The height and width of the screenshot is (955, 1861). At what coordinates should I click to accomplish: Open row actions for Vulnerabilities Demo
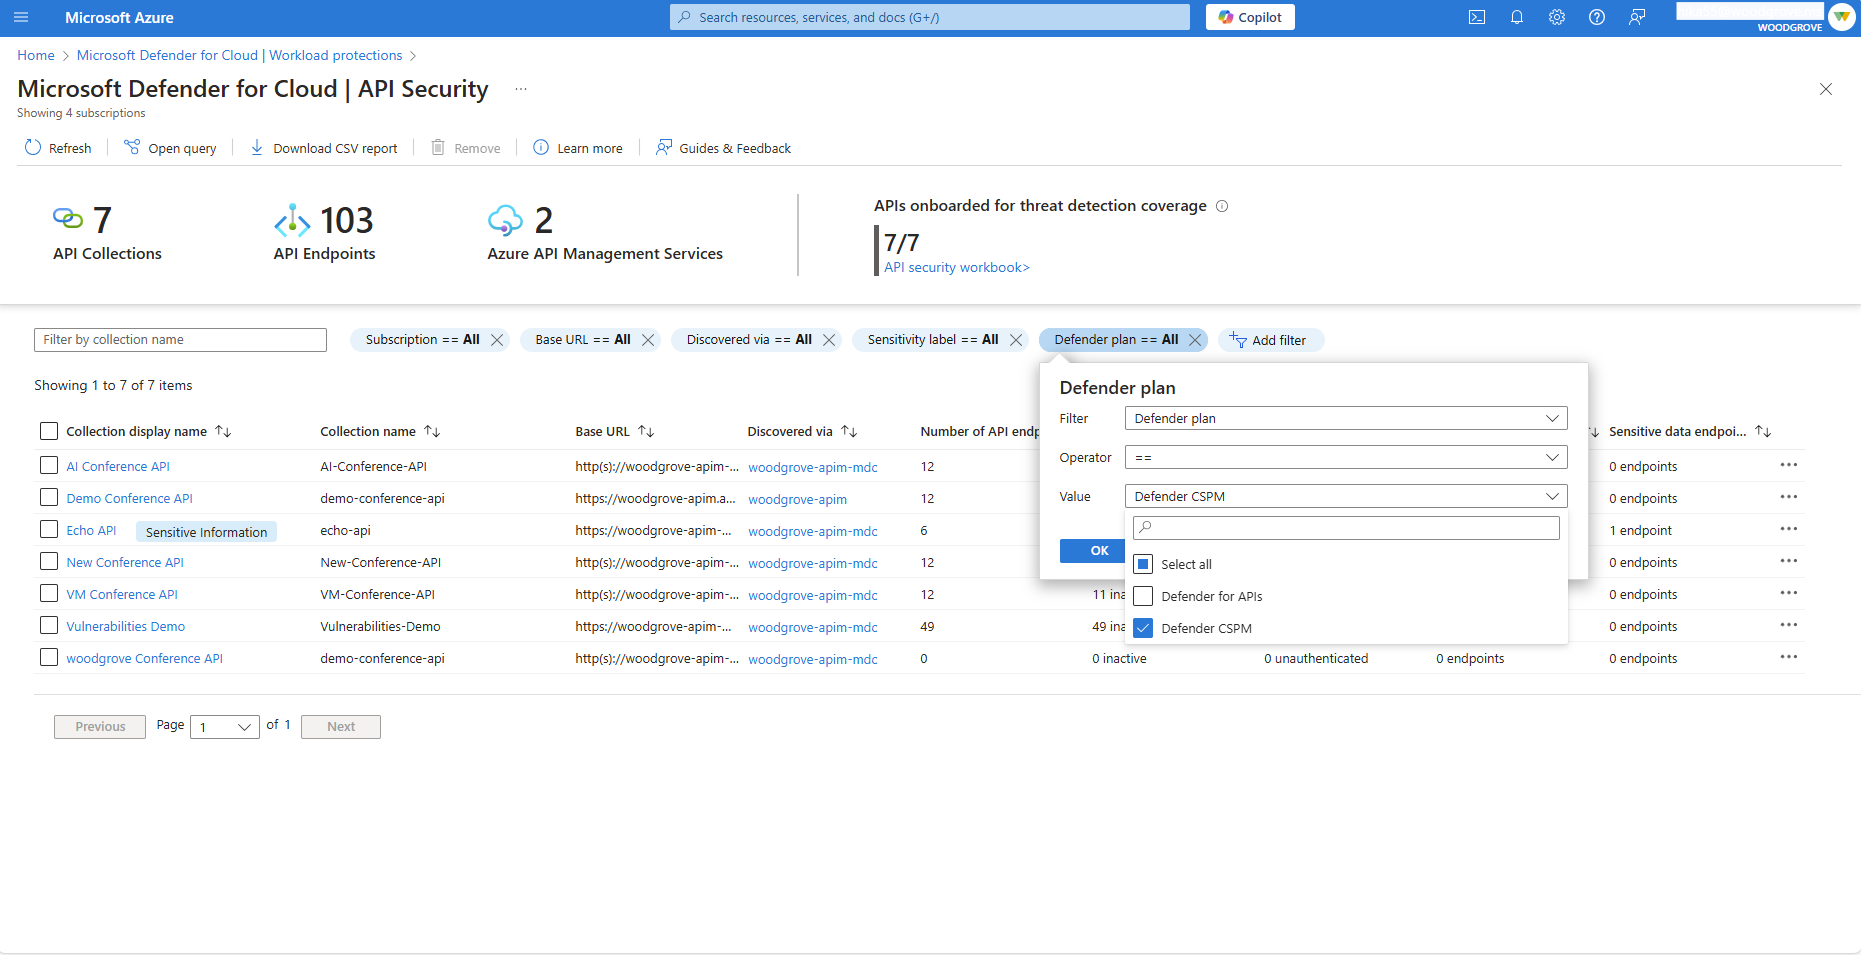click(x=1788, y=625)
